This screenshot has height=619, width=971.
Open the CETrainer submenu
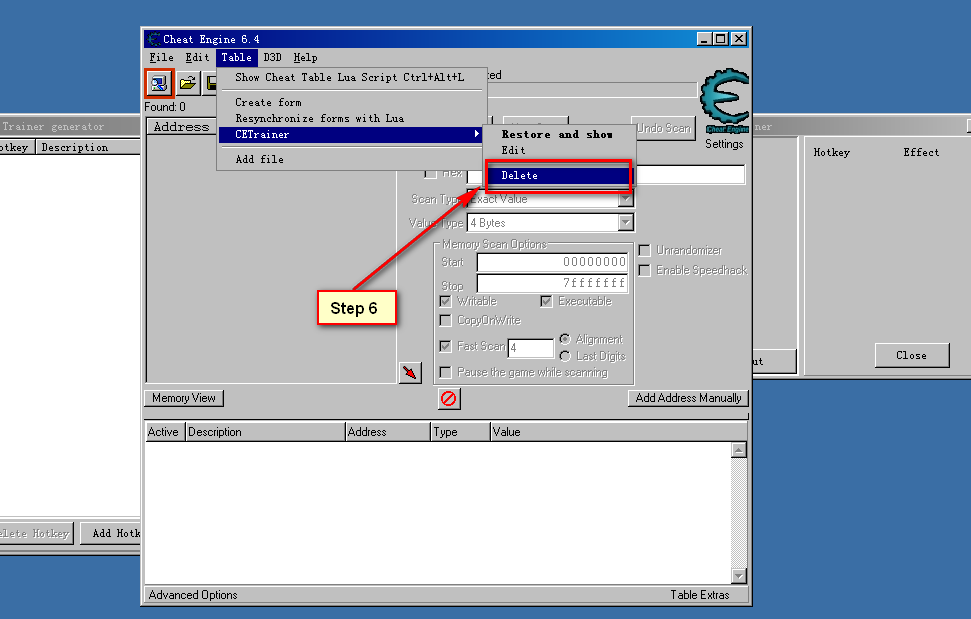pyautogui.click(x=351, y=134)
